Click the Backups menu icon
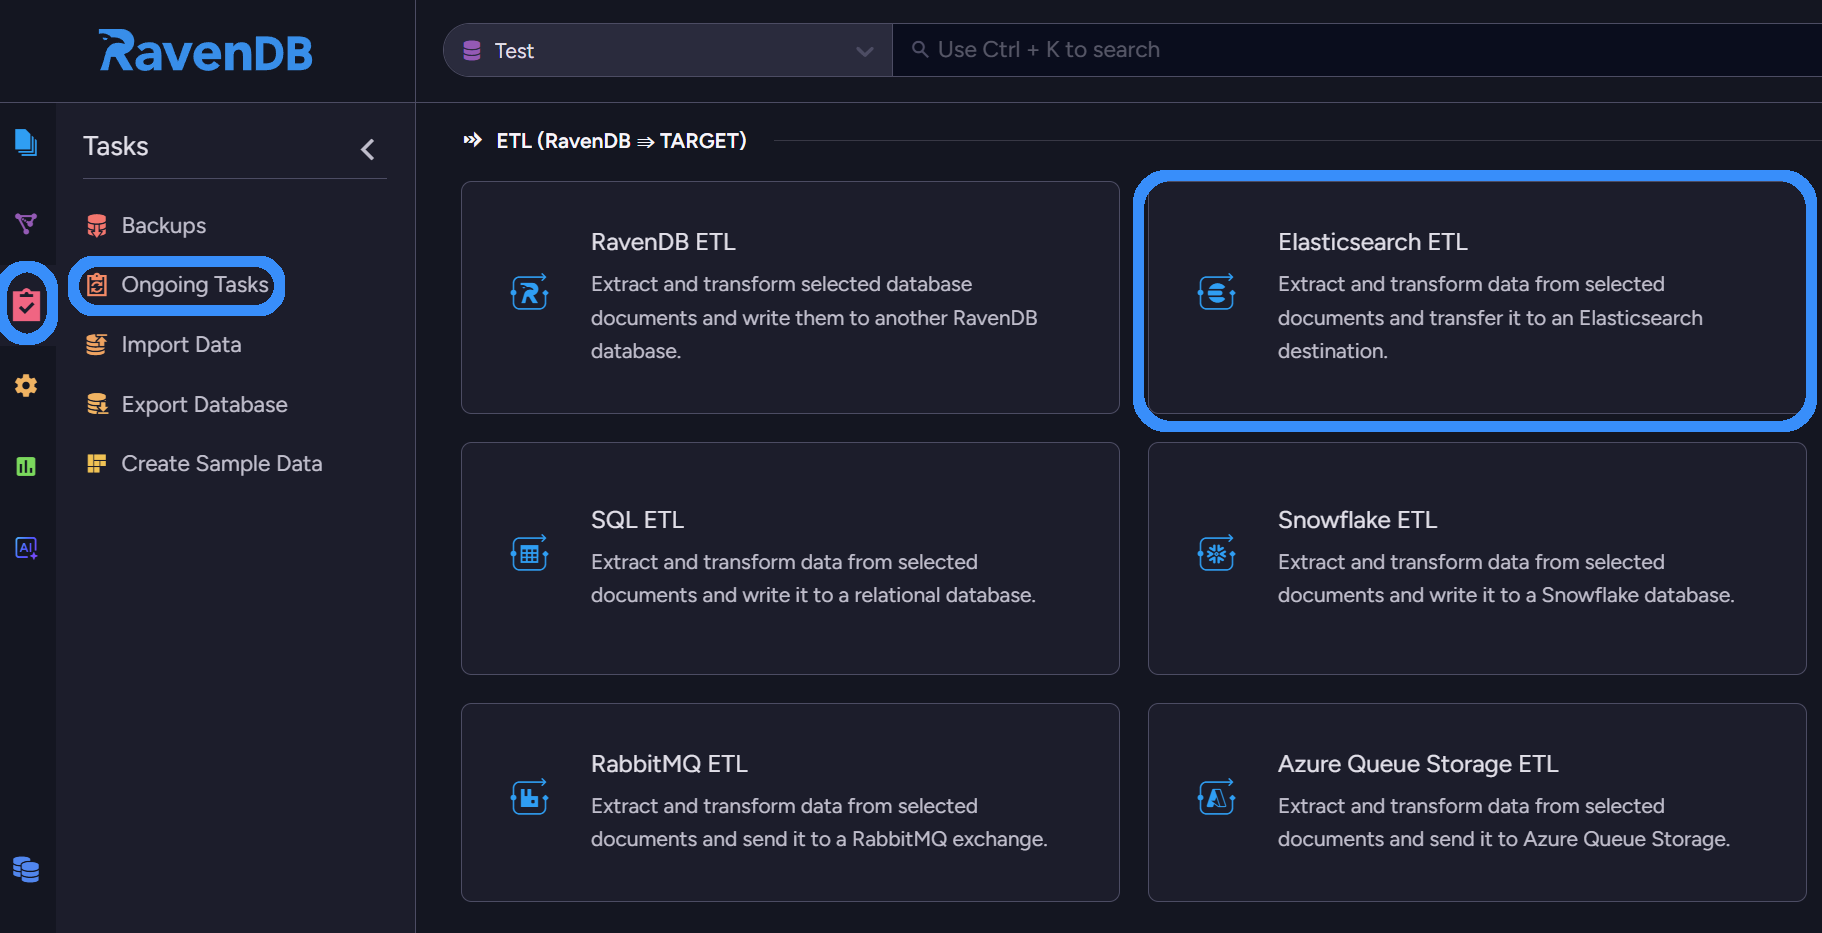Viewport: 1822px width, 933px height. coord(97,226)
